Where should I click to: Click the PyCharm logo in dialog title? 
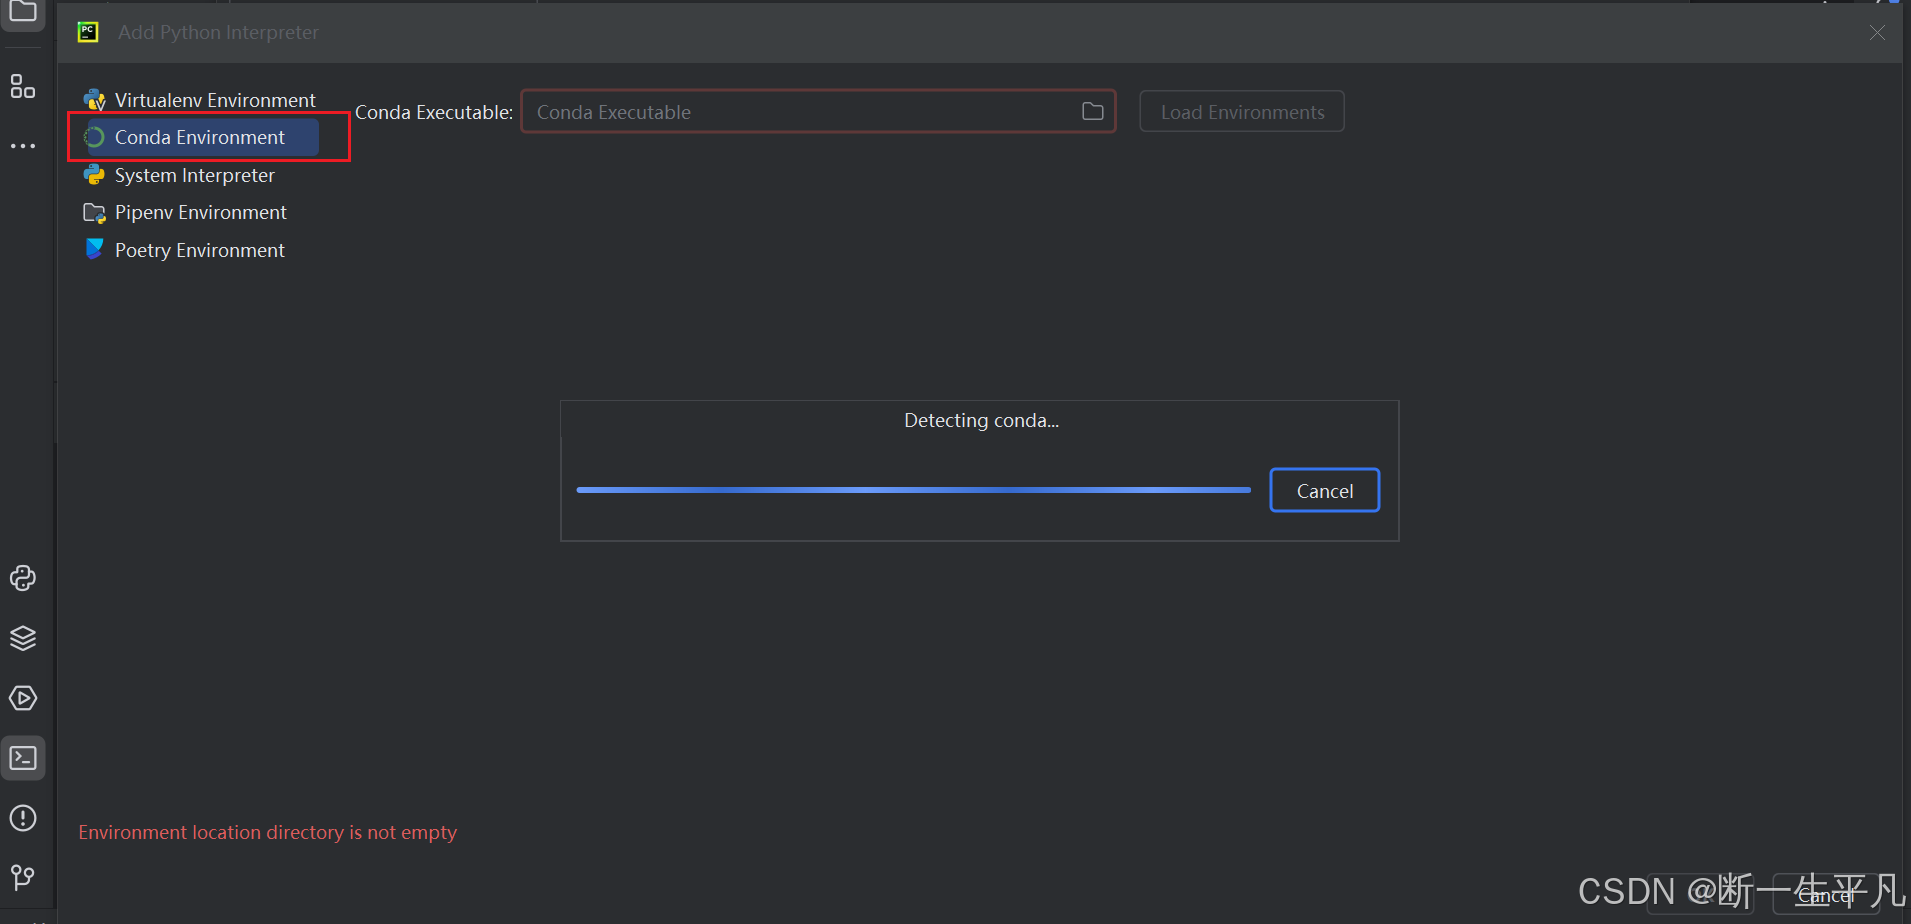88,32
